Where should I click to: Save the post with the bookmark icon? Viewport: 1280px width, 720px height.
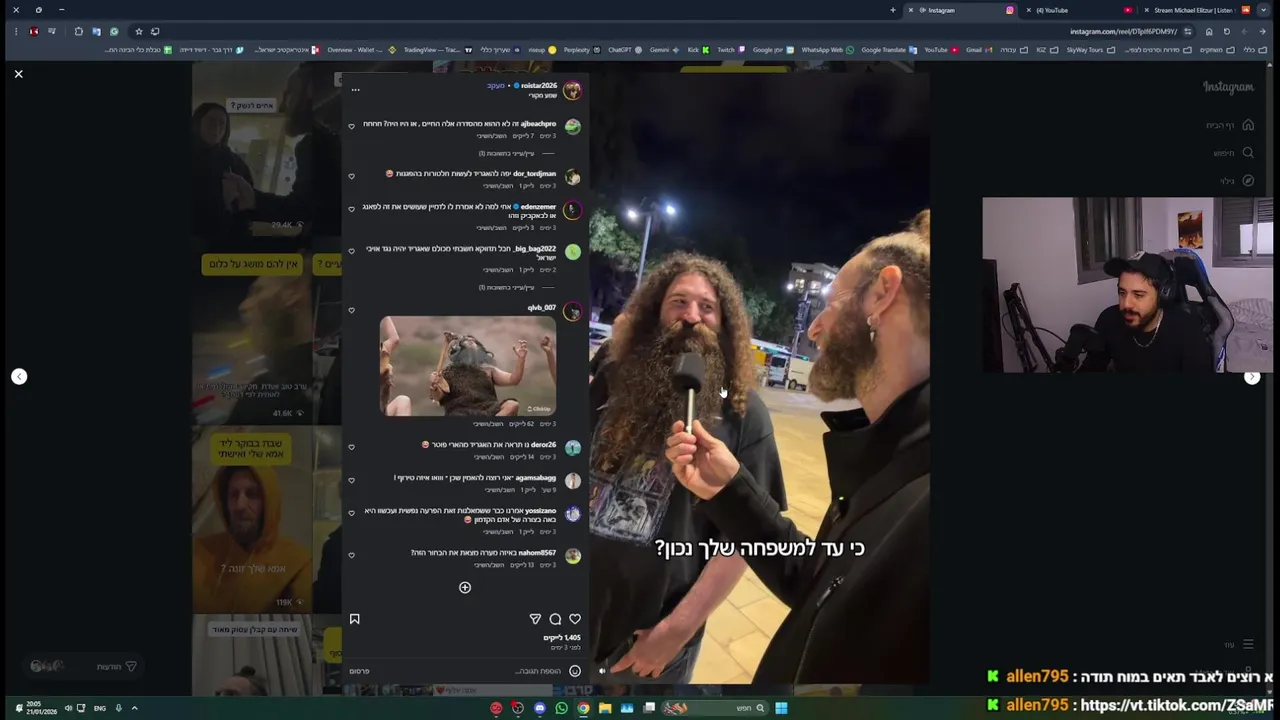[354, 619]
